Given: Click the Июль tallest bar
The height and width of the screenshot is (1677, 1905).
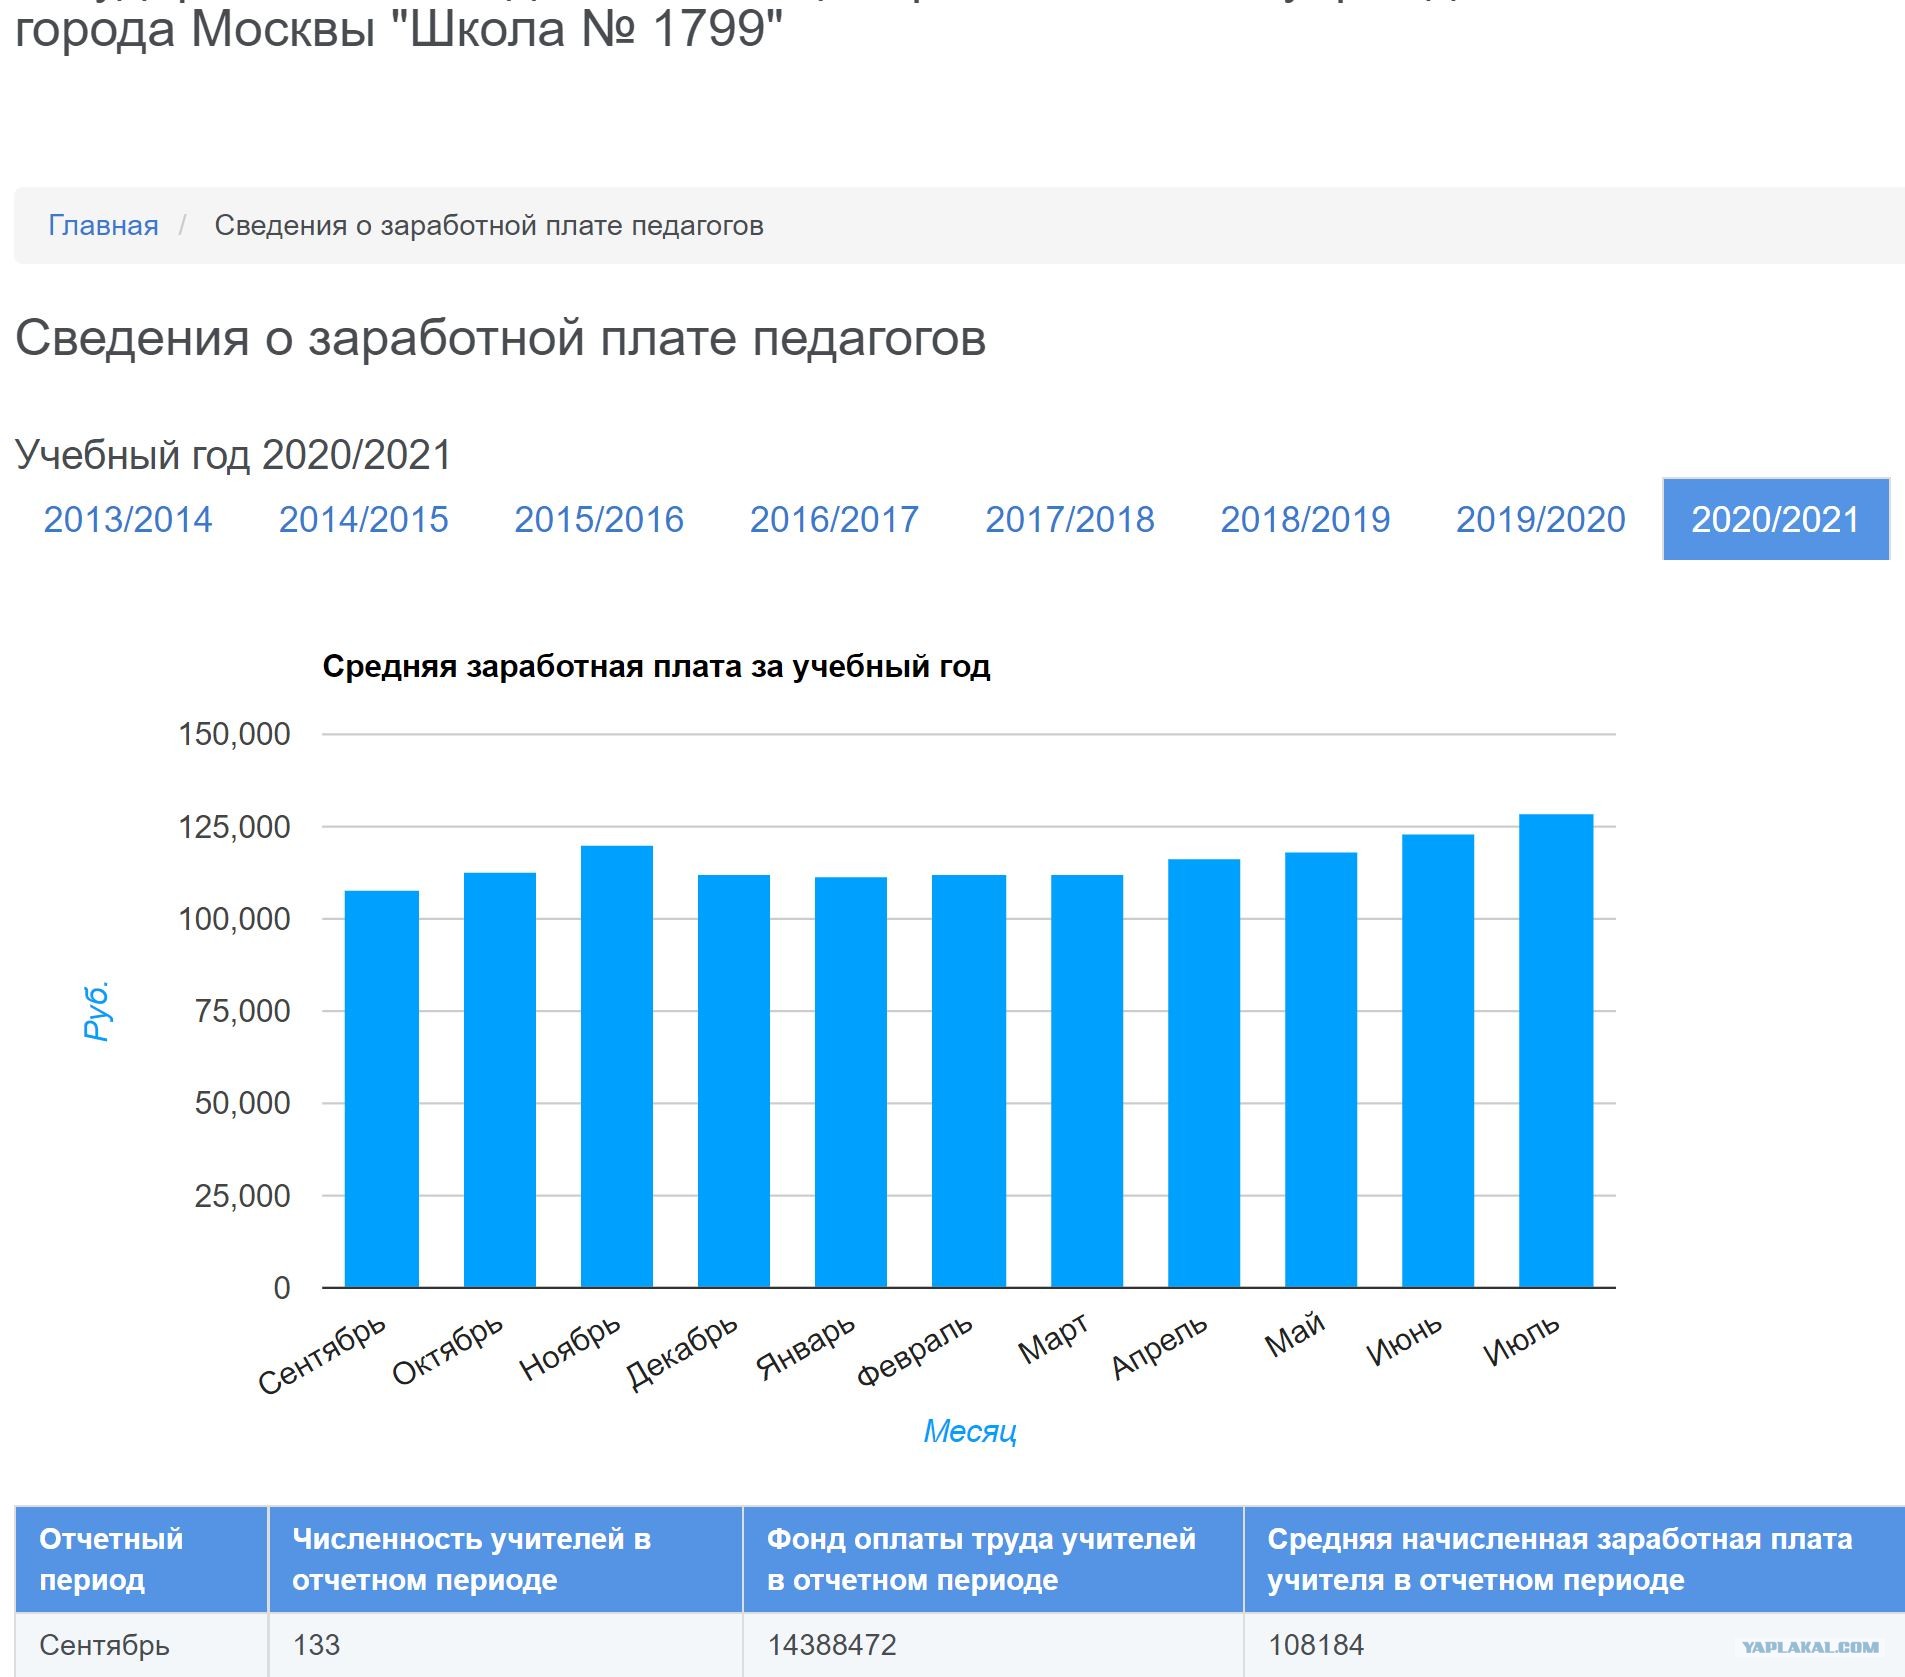Looking at the screenshot, I should [1556, 1050].
